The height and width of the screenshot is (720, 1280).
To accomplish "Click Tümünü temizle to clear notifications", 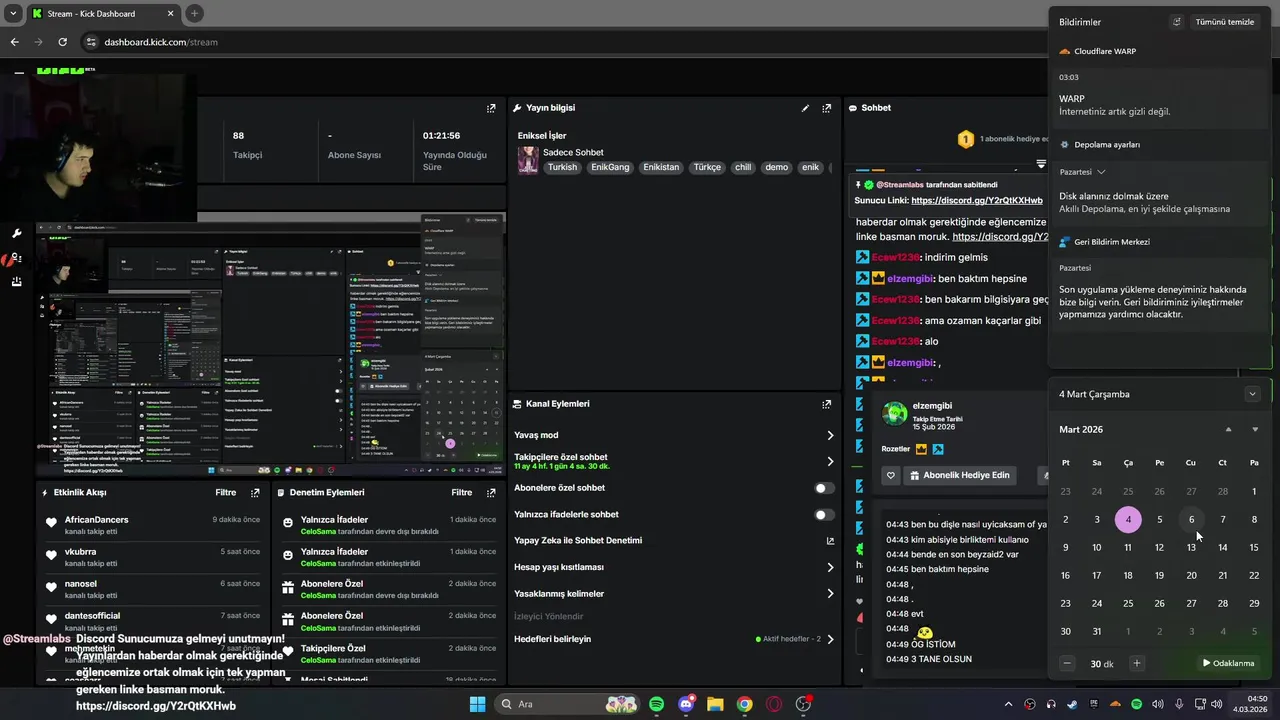I will 1225,22.
